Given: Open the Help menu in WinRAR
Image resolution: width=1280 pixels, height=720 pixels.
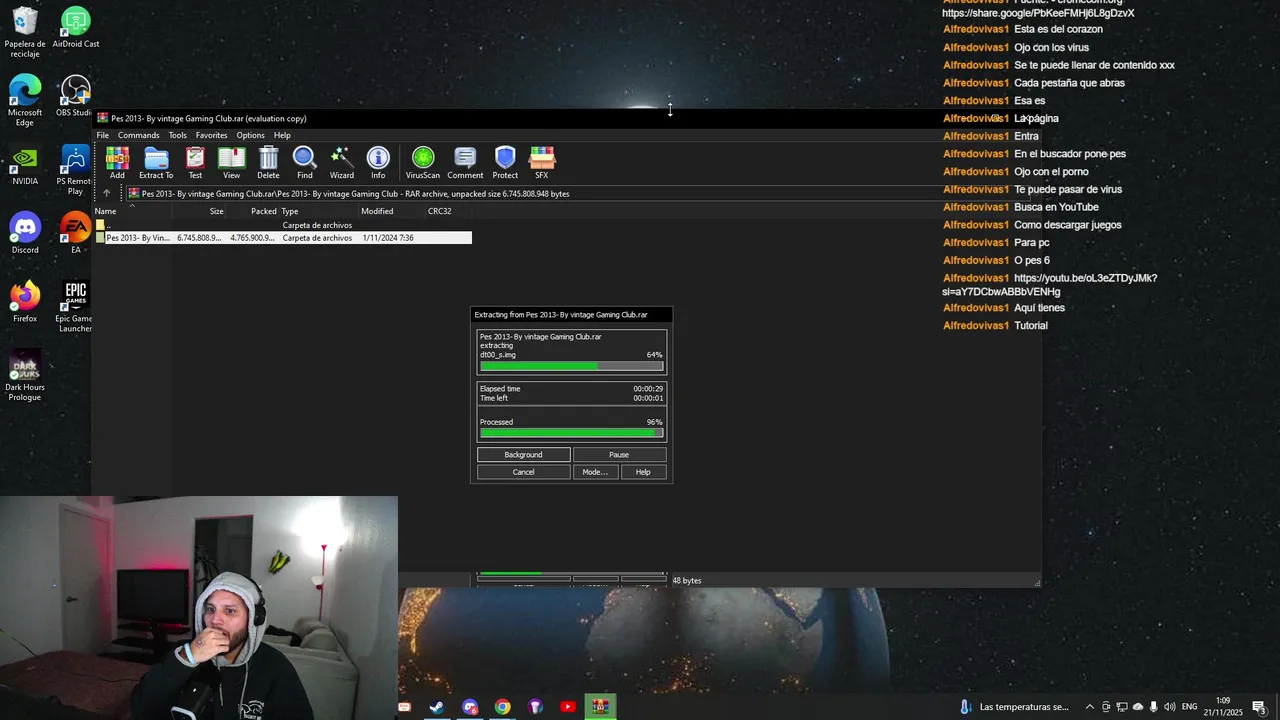Looking at the screenshot, I should point(282,135).
